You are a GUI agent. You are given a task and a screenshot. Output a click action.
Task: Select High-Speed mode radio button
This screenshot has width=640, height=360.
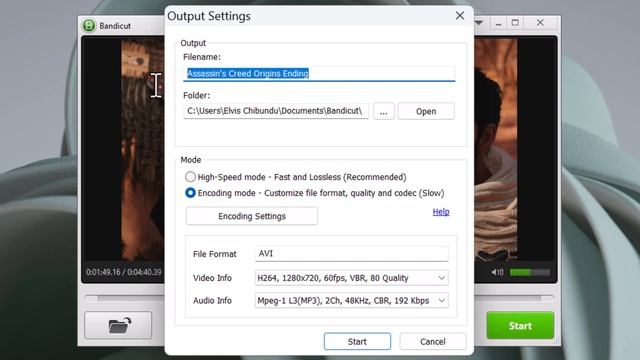pos(190,177)
